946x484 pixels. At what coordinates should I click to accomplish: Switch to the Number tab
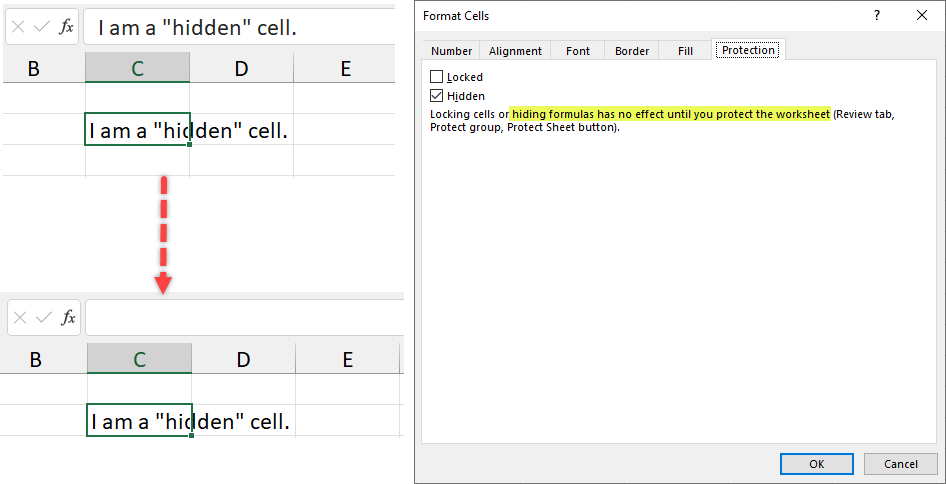tap(451, 51)
